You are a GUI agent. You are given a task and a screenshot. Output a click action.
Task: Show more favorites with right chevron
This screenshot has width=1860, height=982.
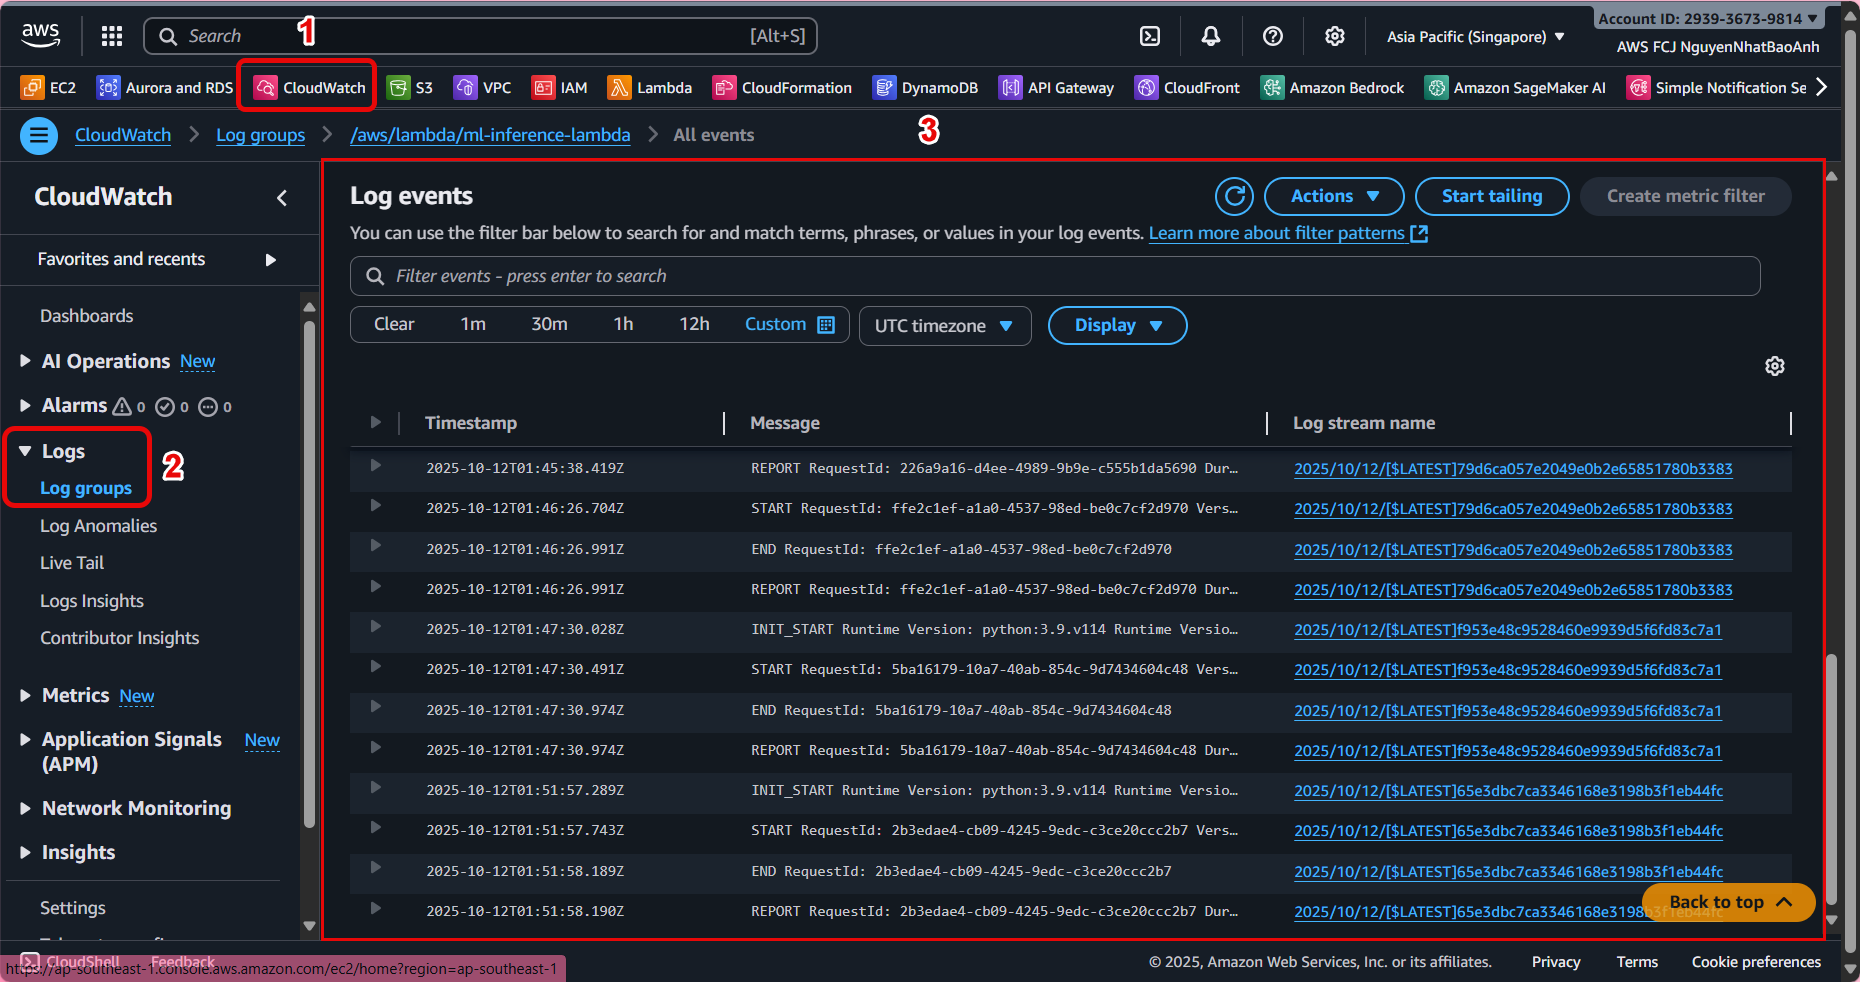[x=1822, y=88]
